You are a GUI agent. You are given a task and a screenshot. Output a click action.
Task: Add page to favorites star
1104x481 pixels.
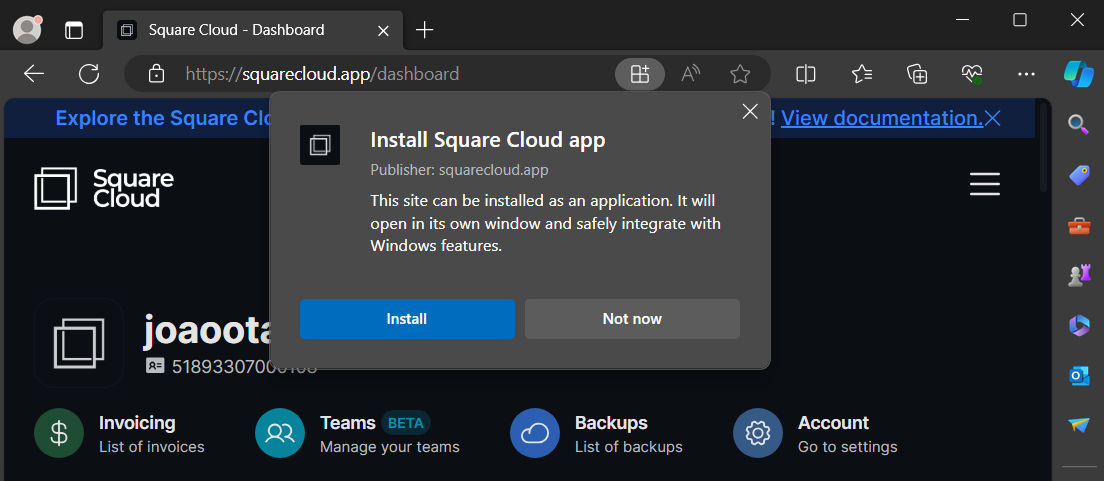coord(739,74)
